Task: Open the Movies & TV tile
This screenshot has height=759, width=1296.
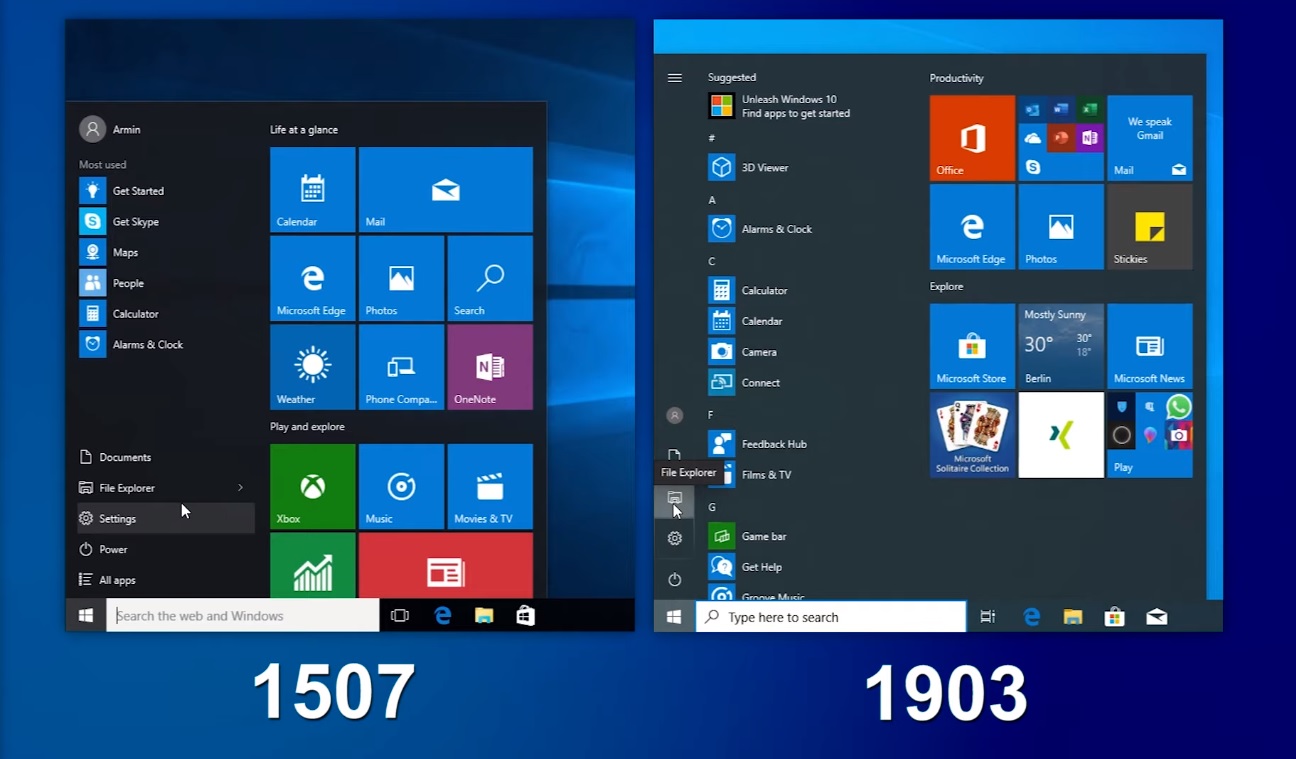Action: (x=490, y=487)
